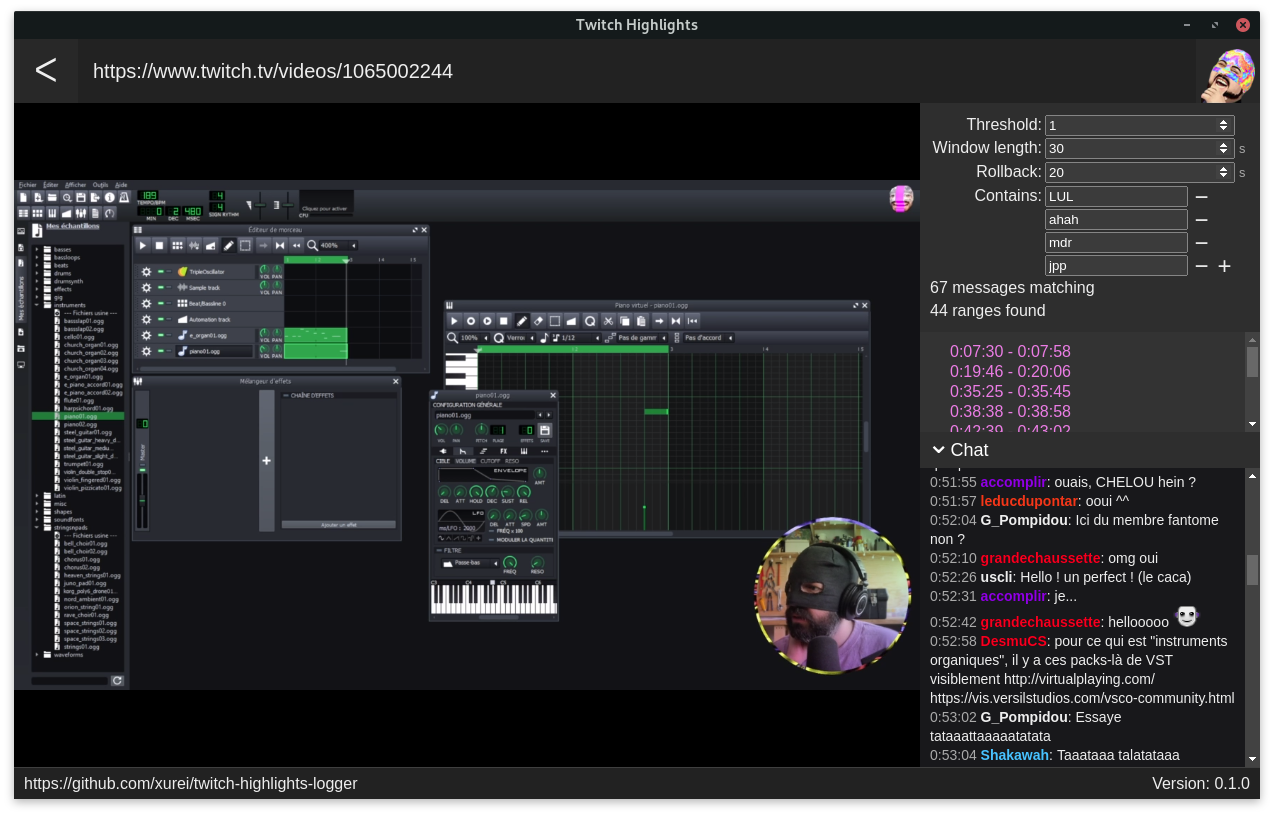This screenshot has width=1274, height=816.
Task: Open the twitch-highlights-logger GitHub link
Action: coord(190,783)
